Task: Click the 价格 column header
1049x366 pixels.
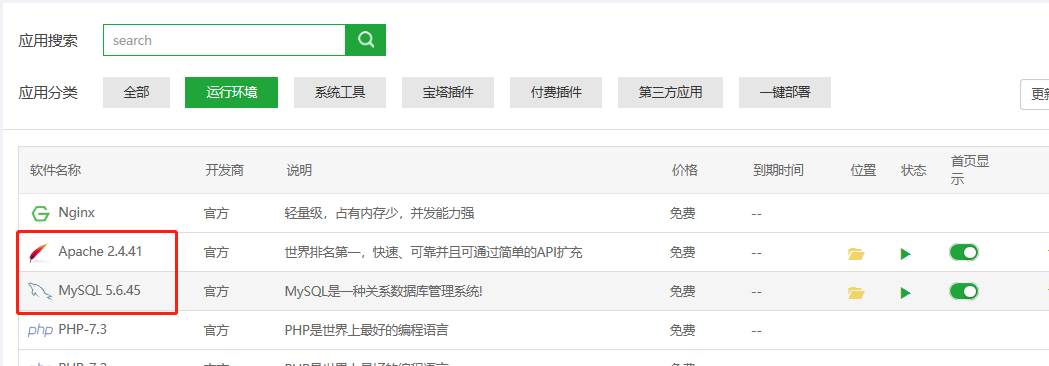Action: point(684,170)
